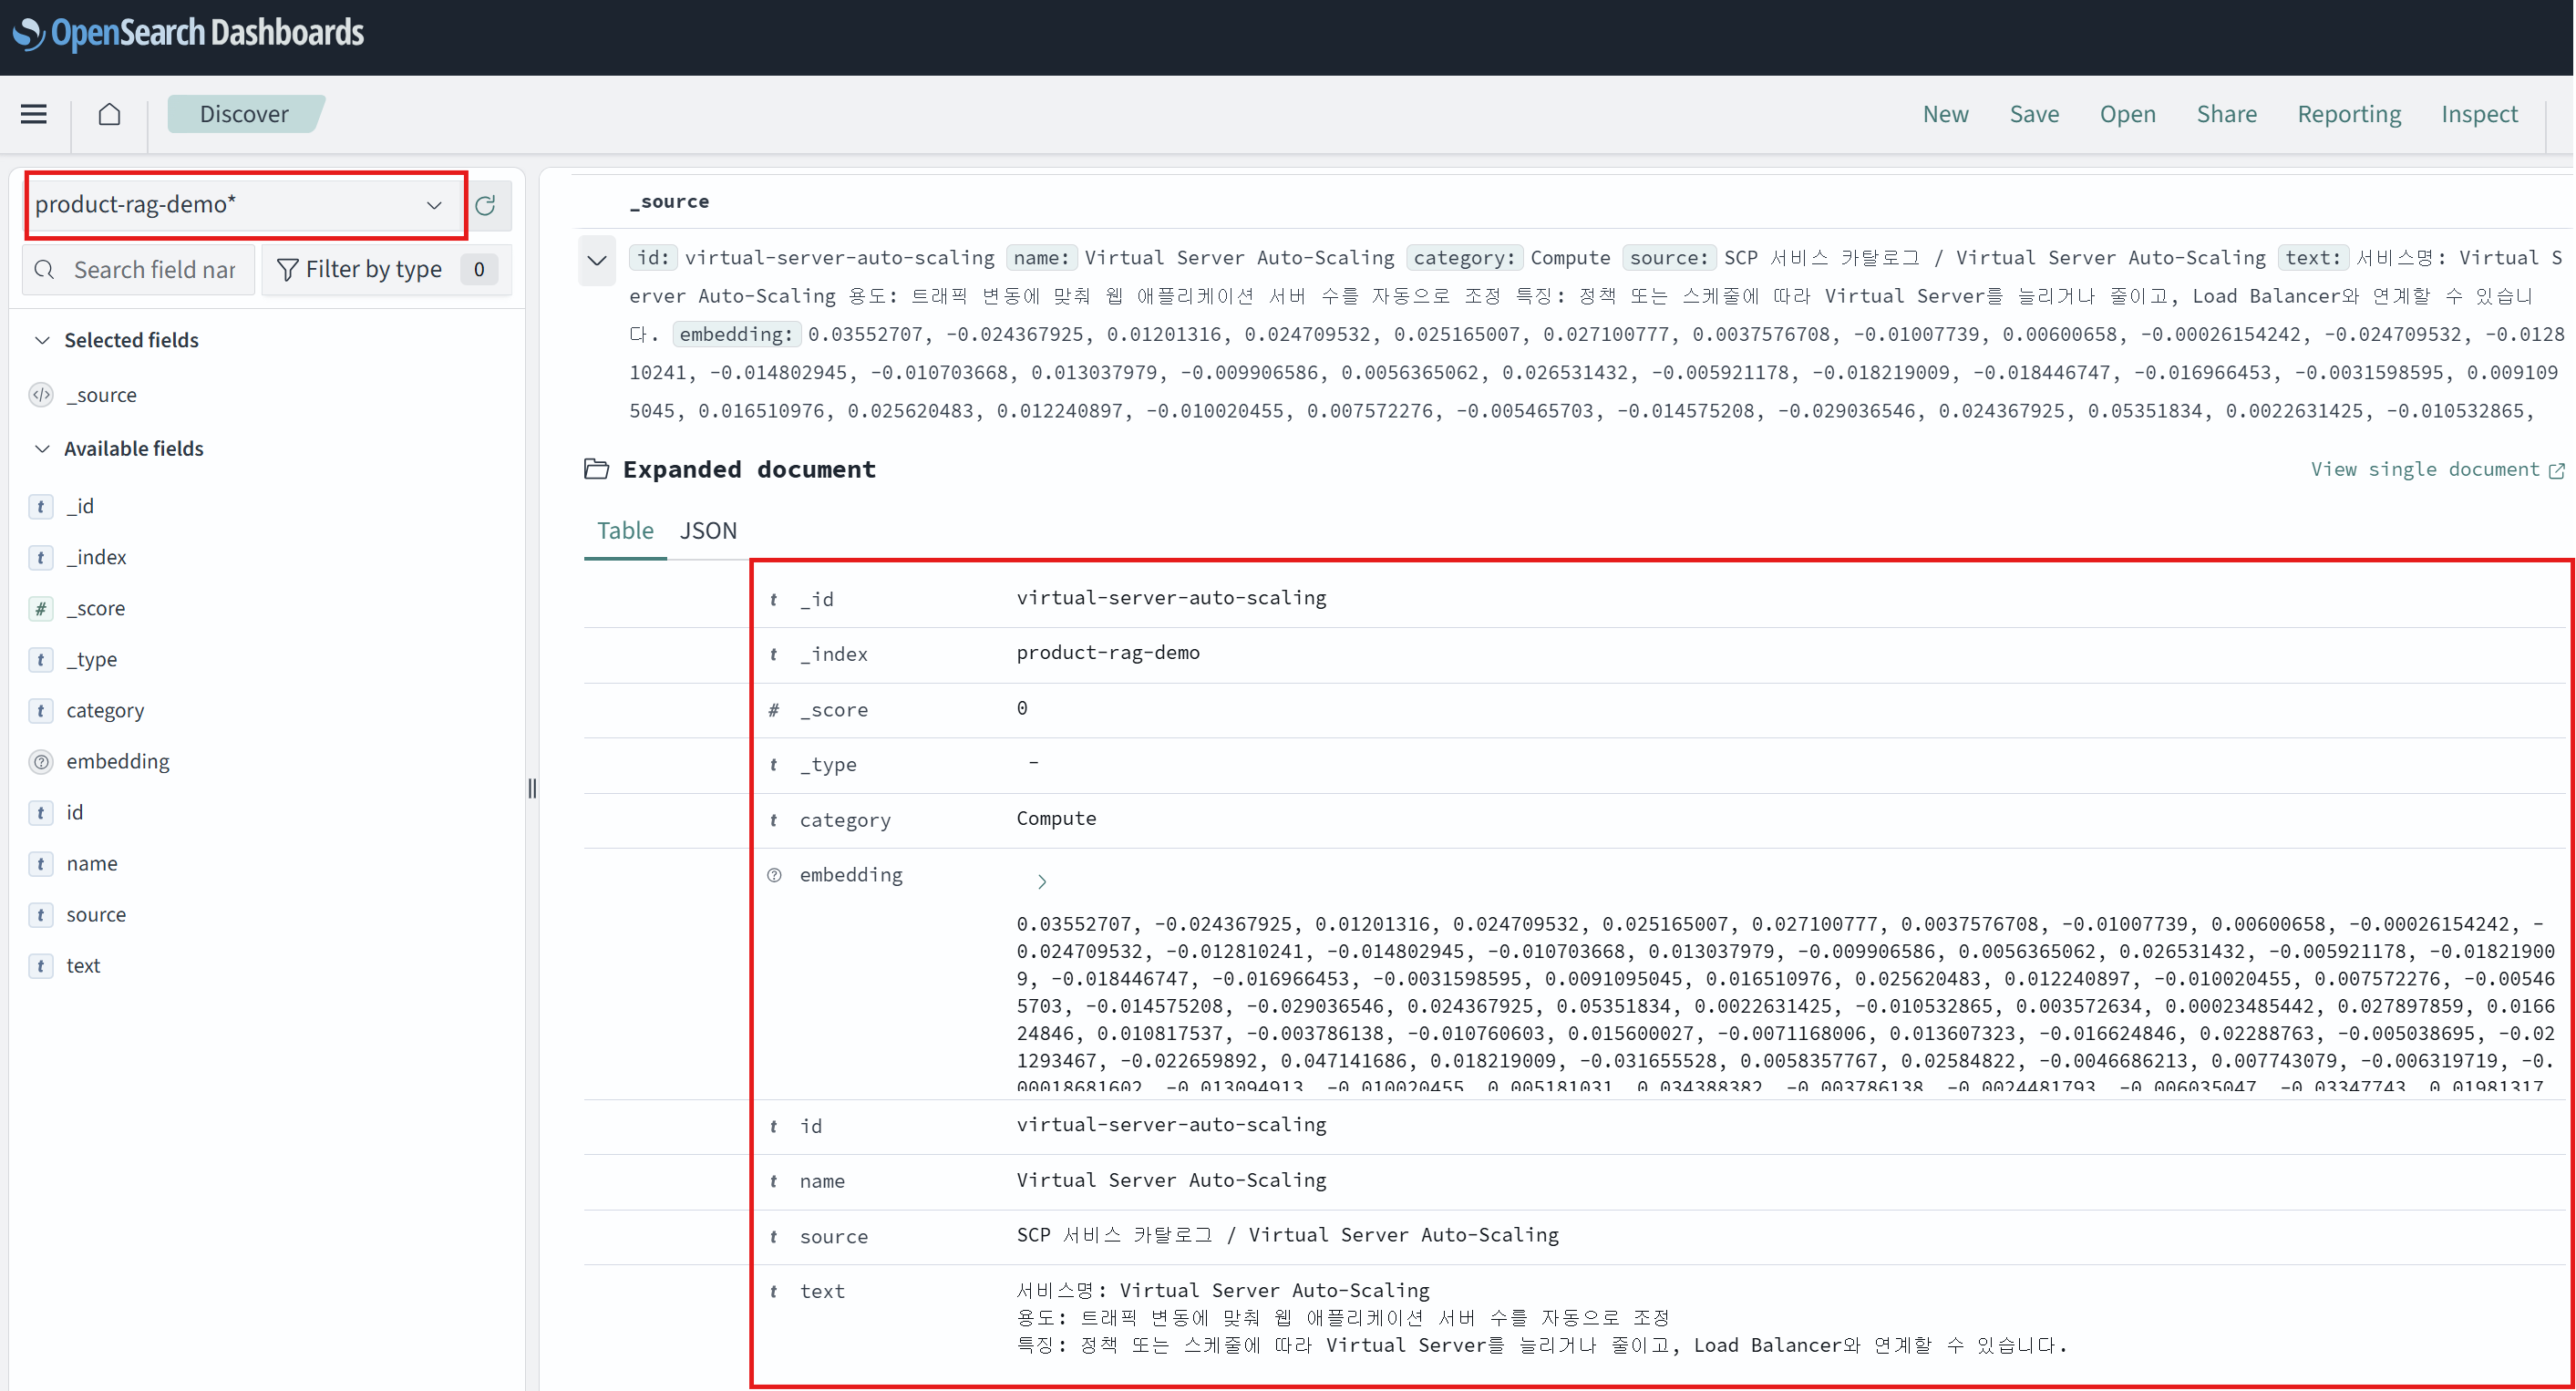Collapse the Selected fields section
The width and height of the screenshot is (2576, 1391).
point(42,341)
